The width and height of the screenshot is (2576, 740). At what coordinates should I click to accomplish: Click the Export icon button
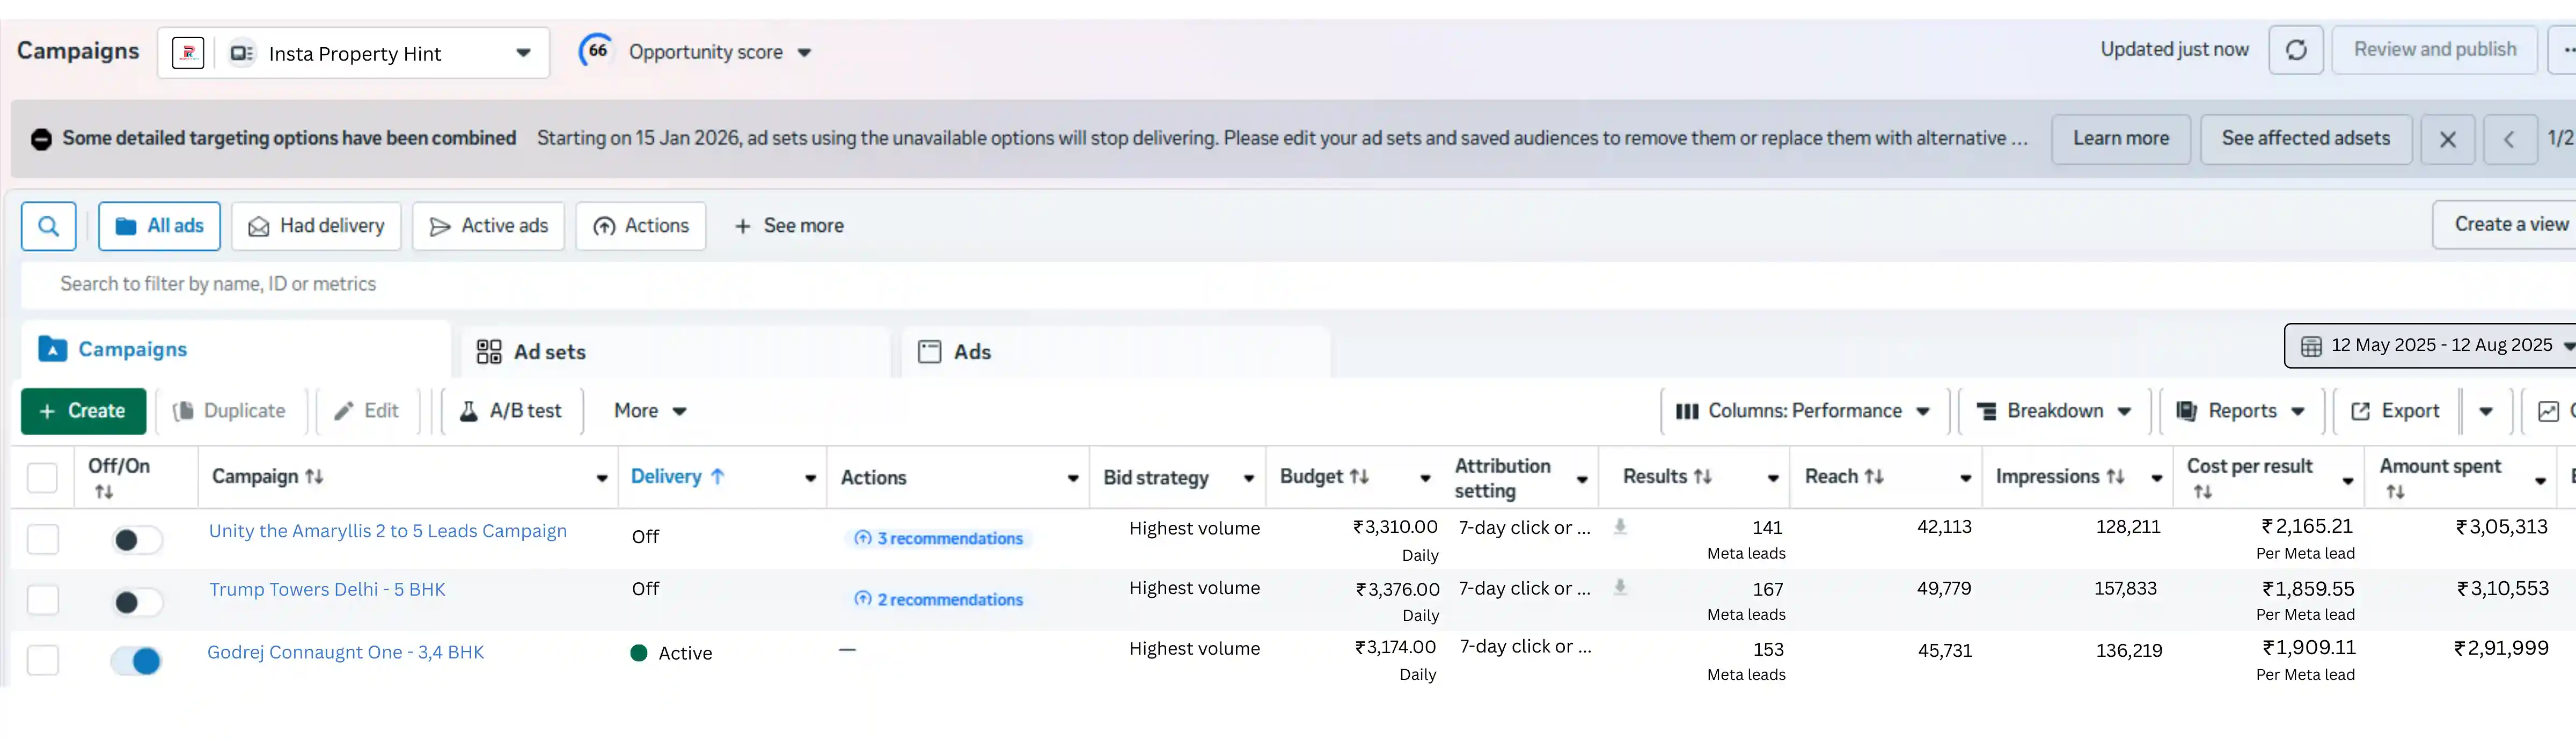[2396, 411]
